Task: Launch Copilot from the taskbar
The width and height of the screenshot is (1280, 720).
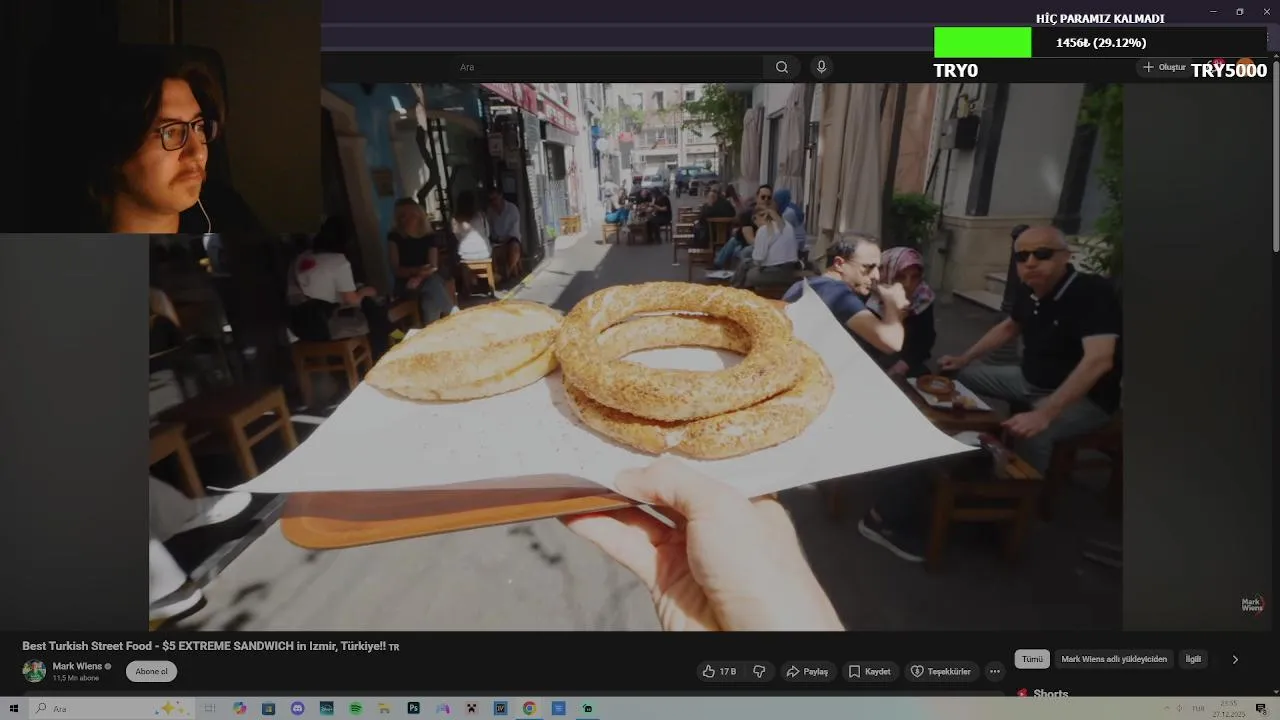Action: (240, 709)
